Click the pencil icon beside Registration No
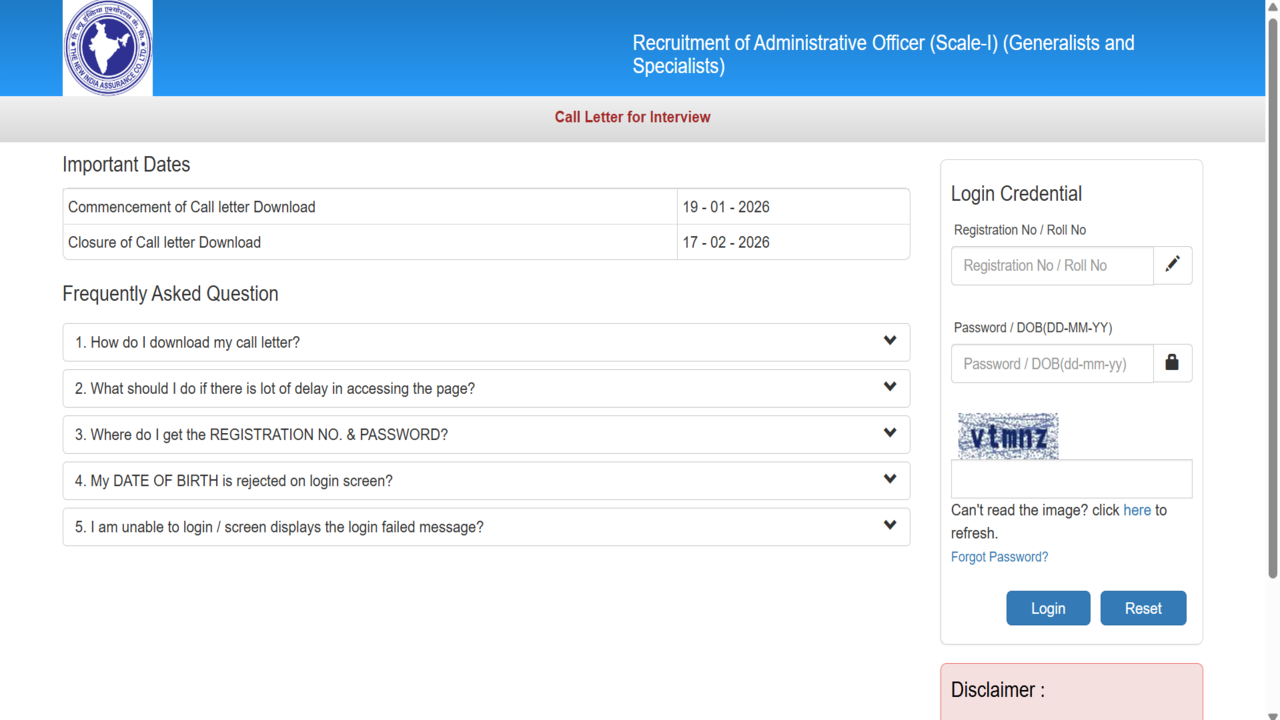 pos(1172,265)
